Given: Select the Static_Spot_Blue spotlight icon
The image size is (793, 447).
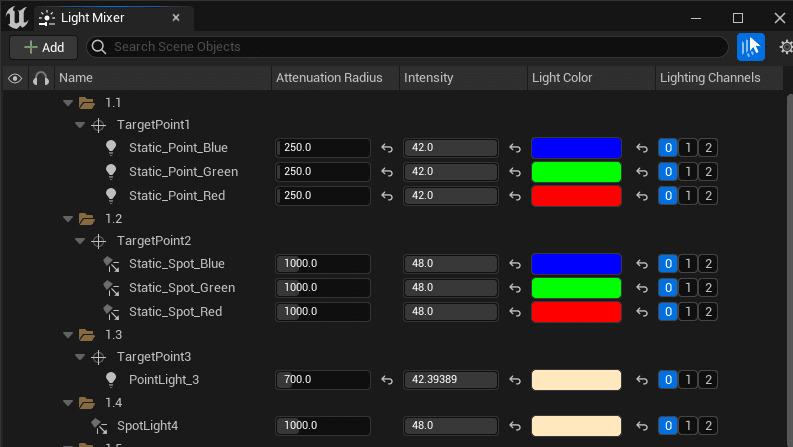Looking at the screenshot, I should [x=111, y=264].
